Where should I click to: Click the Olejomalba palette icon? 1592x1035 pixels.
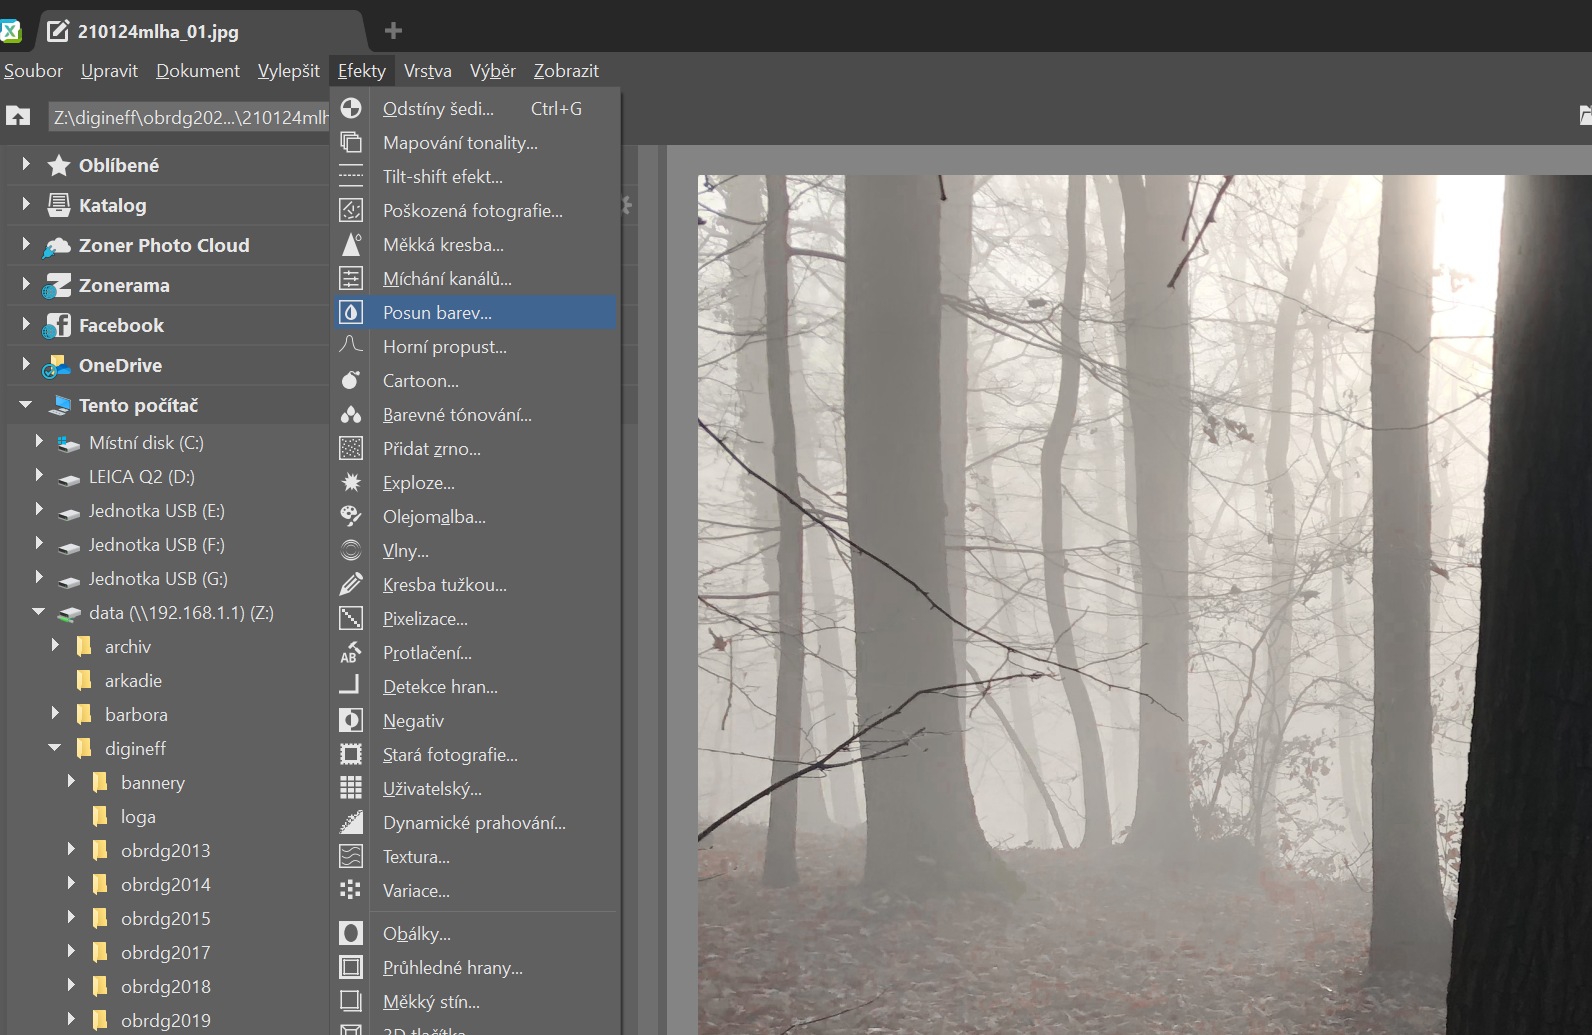tap(351, 516)
